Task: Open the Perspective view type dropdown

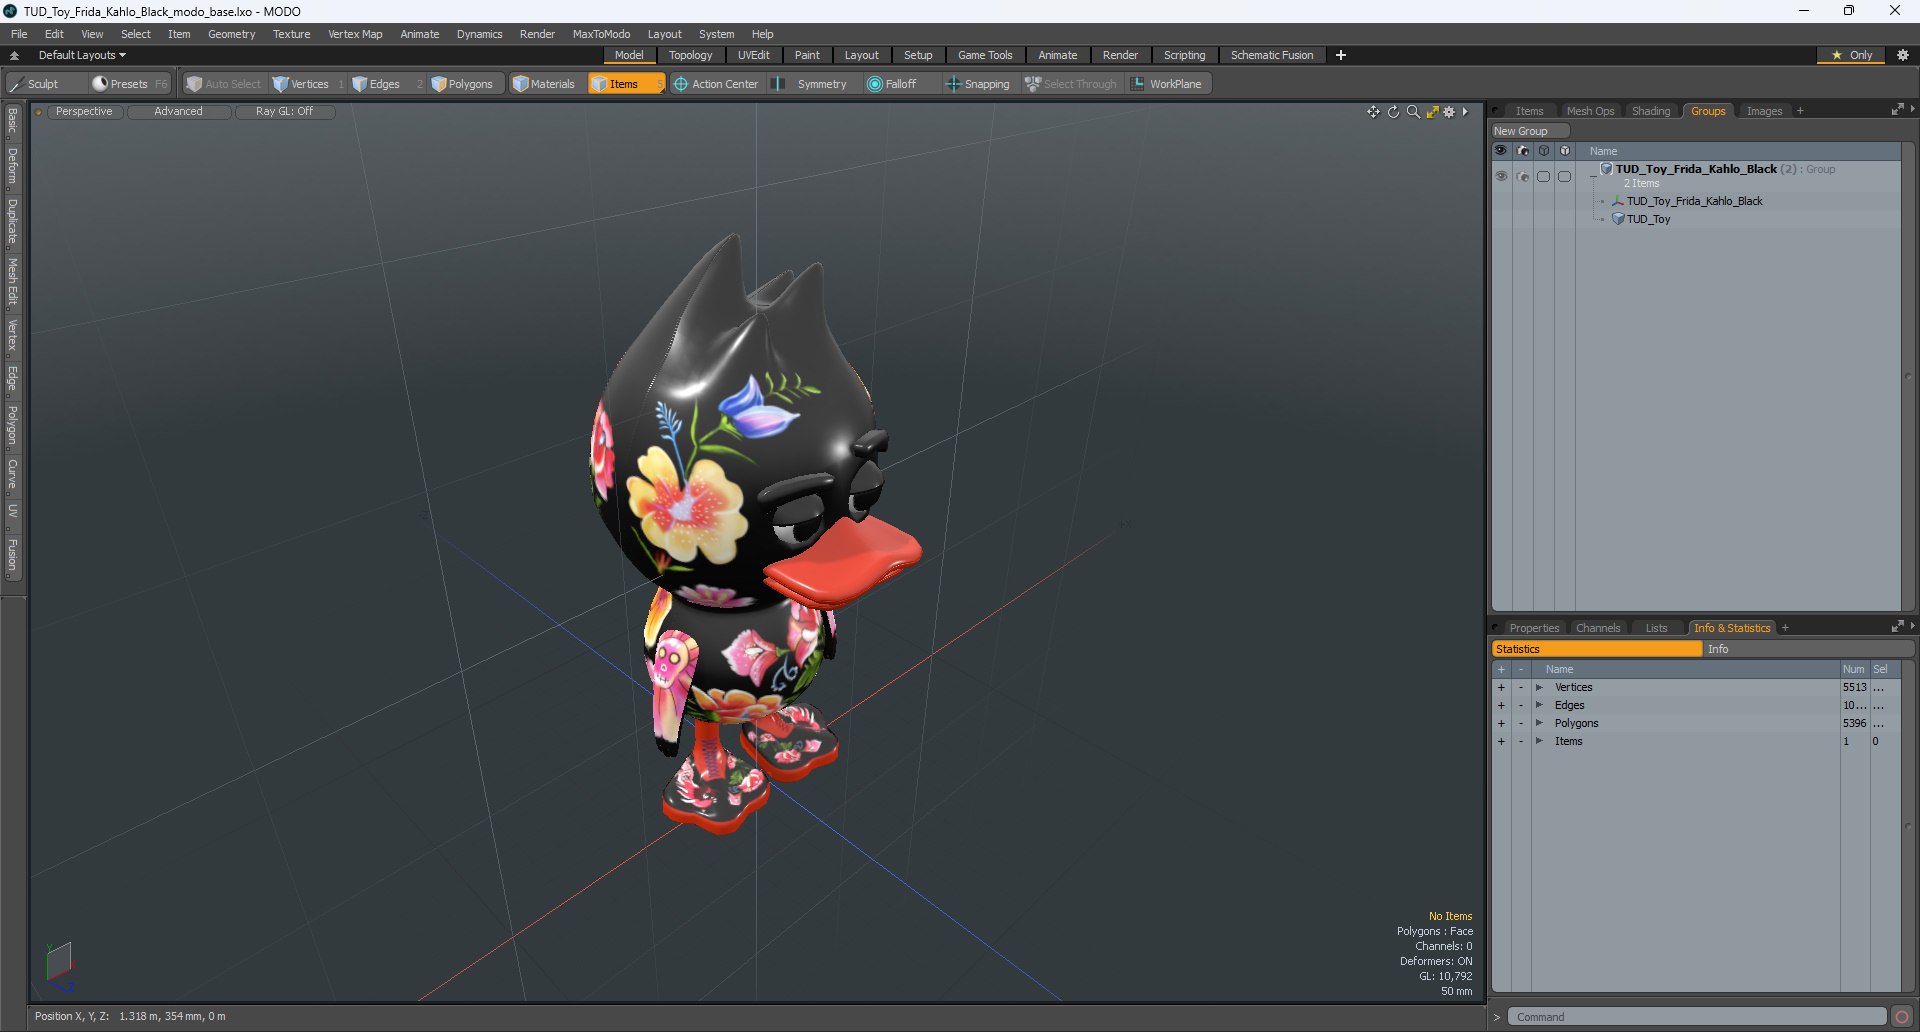Action: pyautogui.click(x=84, y=111)
